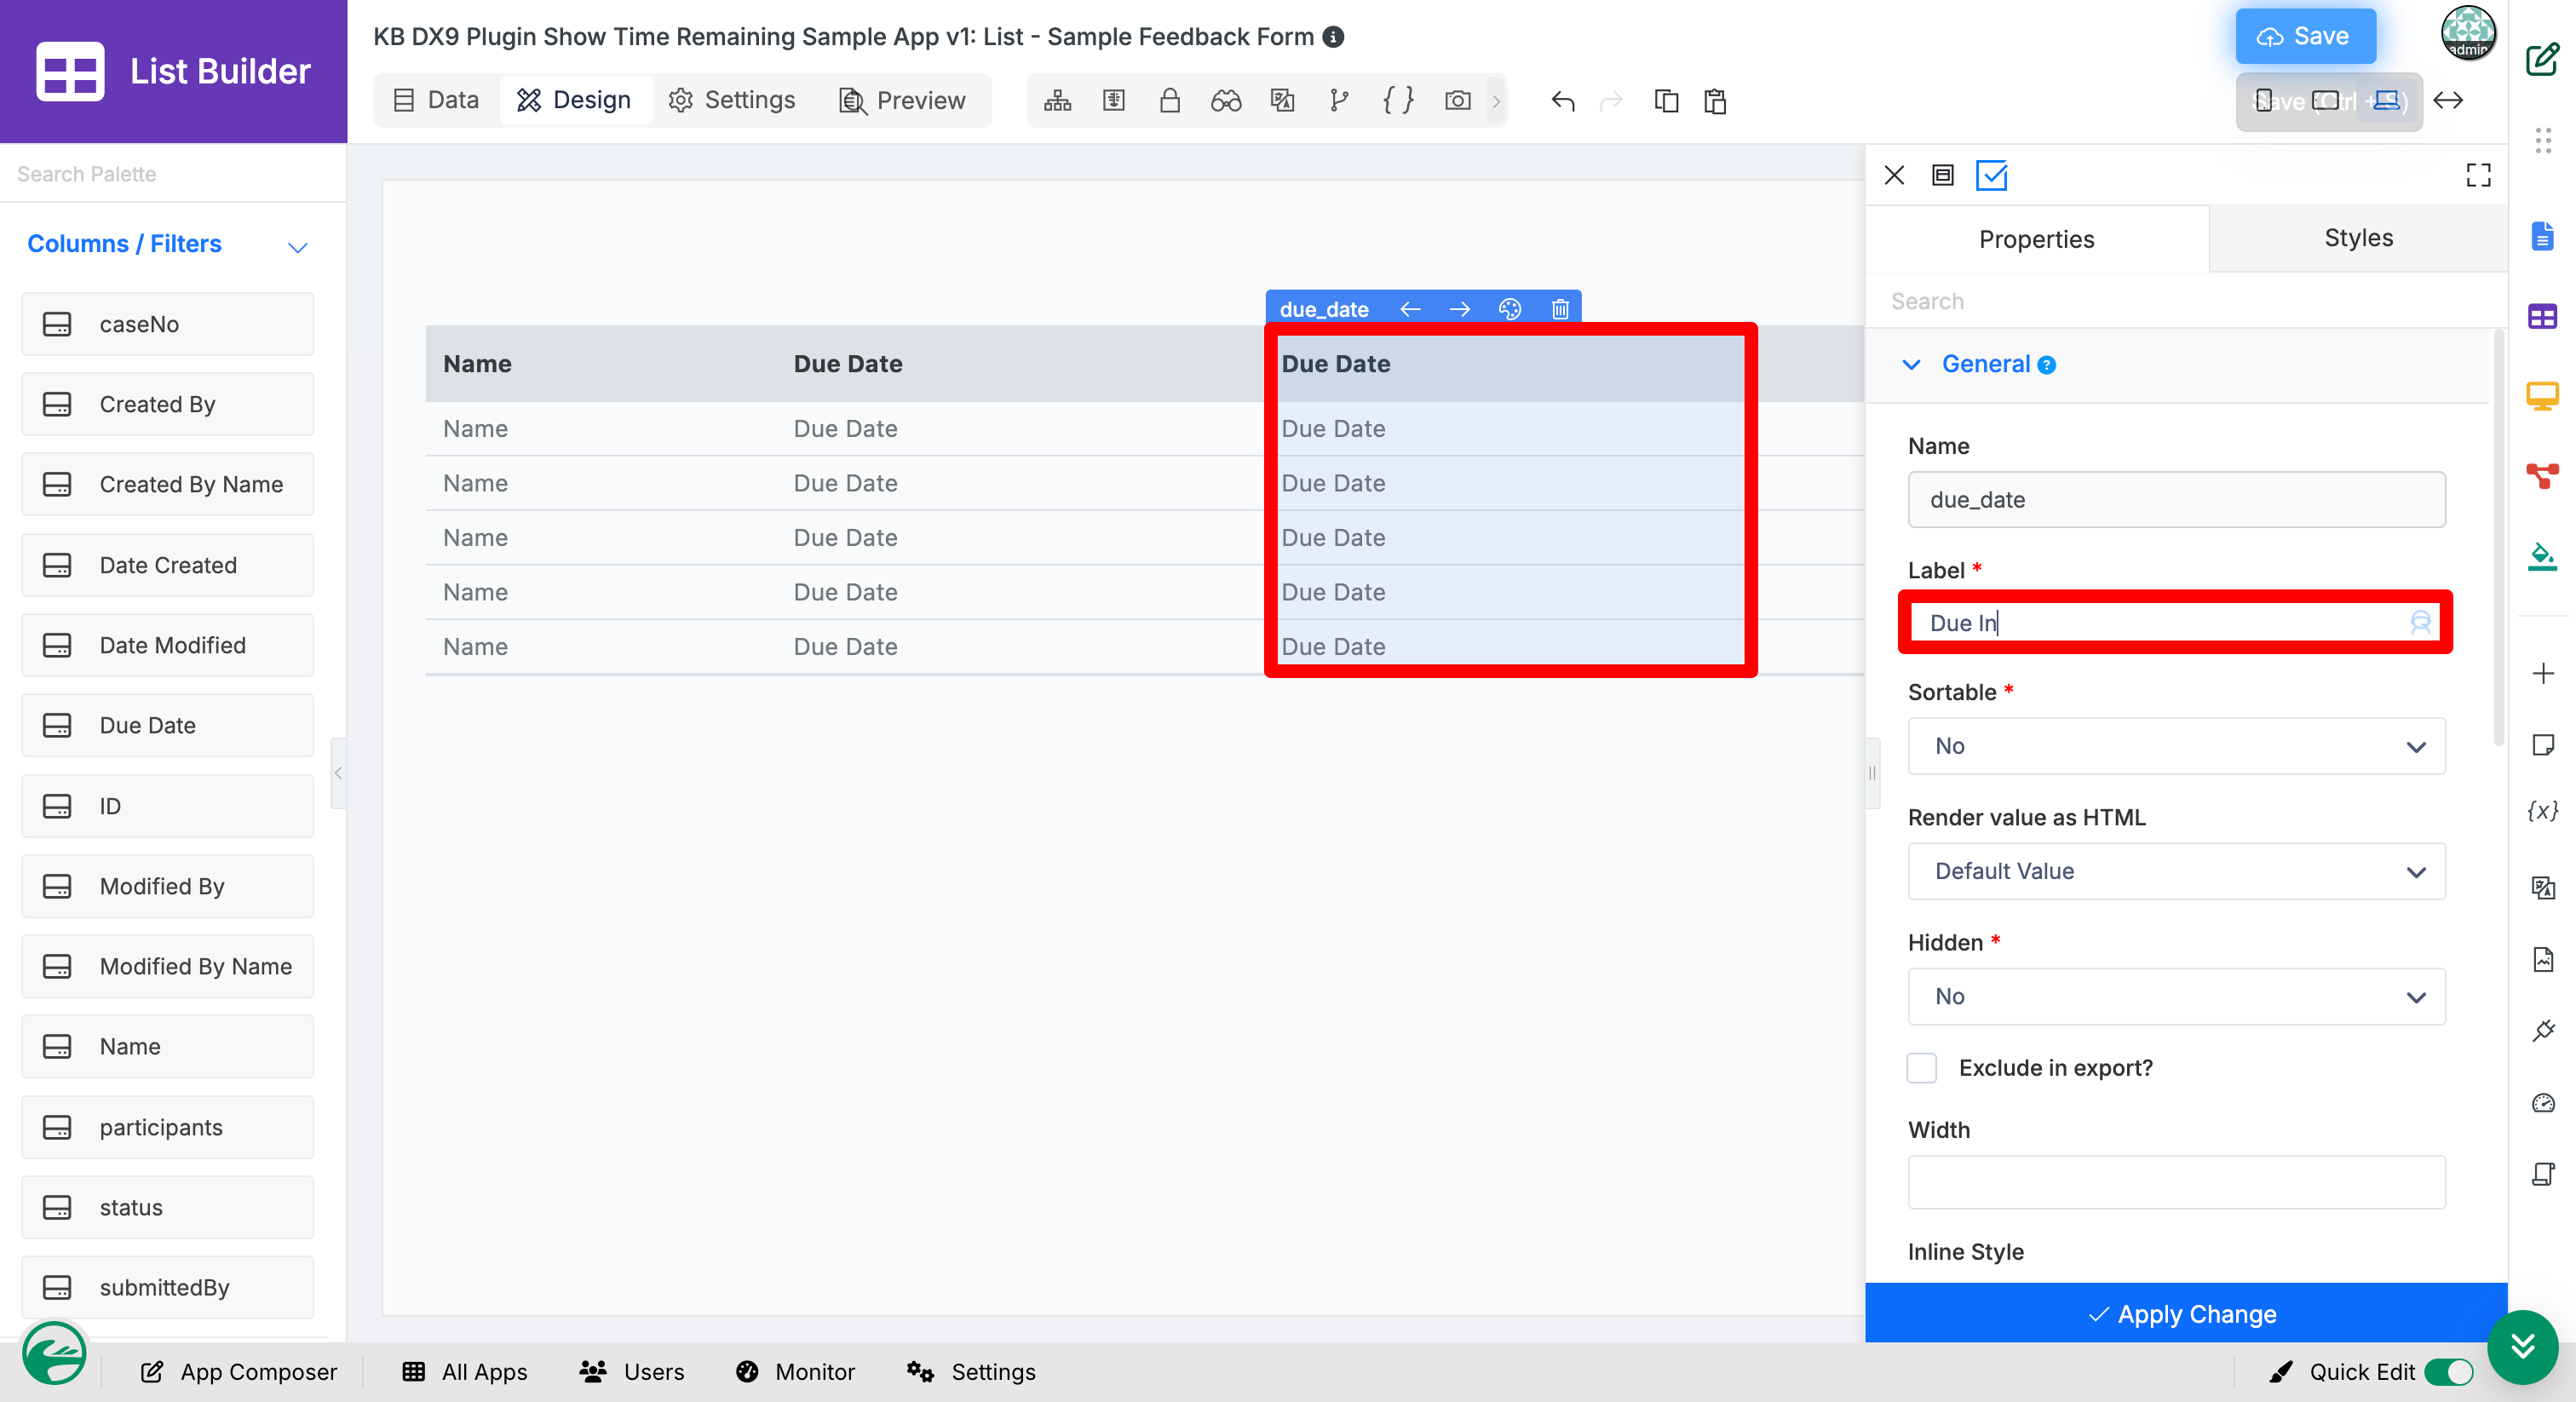2576x1402 pixels.
Task: Collapse the left palette with handle arrow
Action: tap(338, 773)
